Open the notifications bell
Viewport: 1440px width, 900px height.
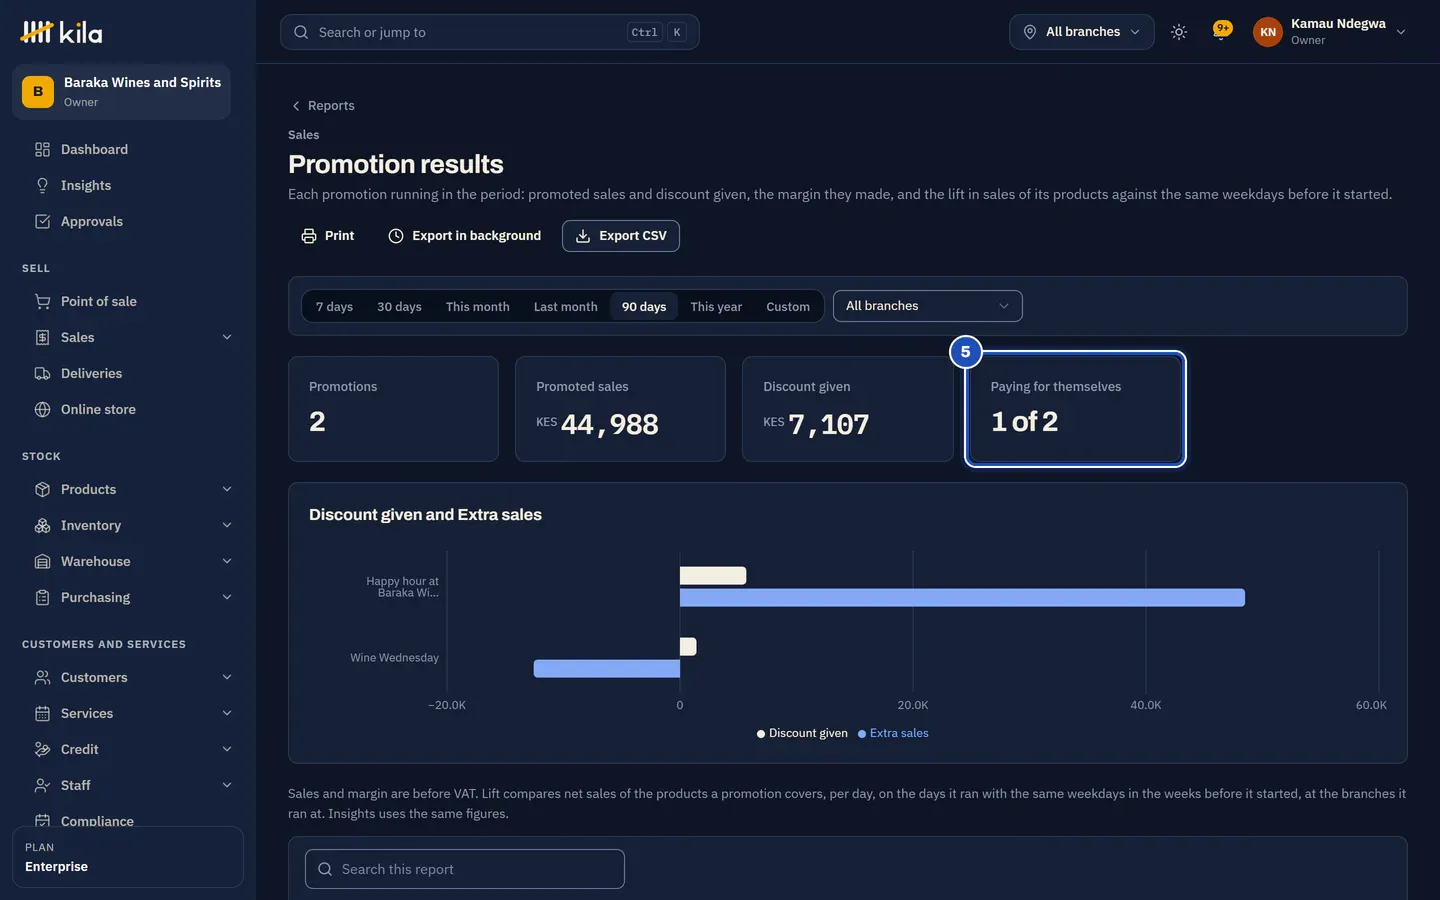[1221, 32]
